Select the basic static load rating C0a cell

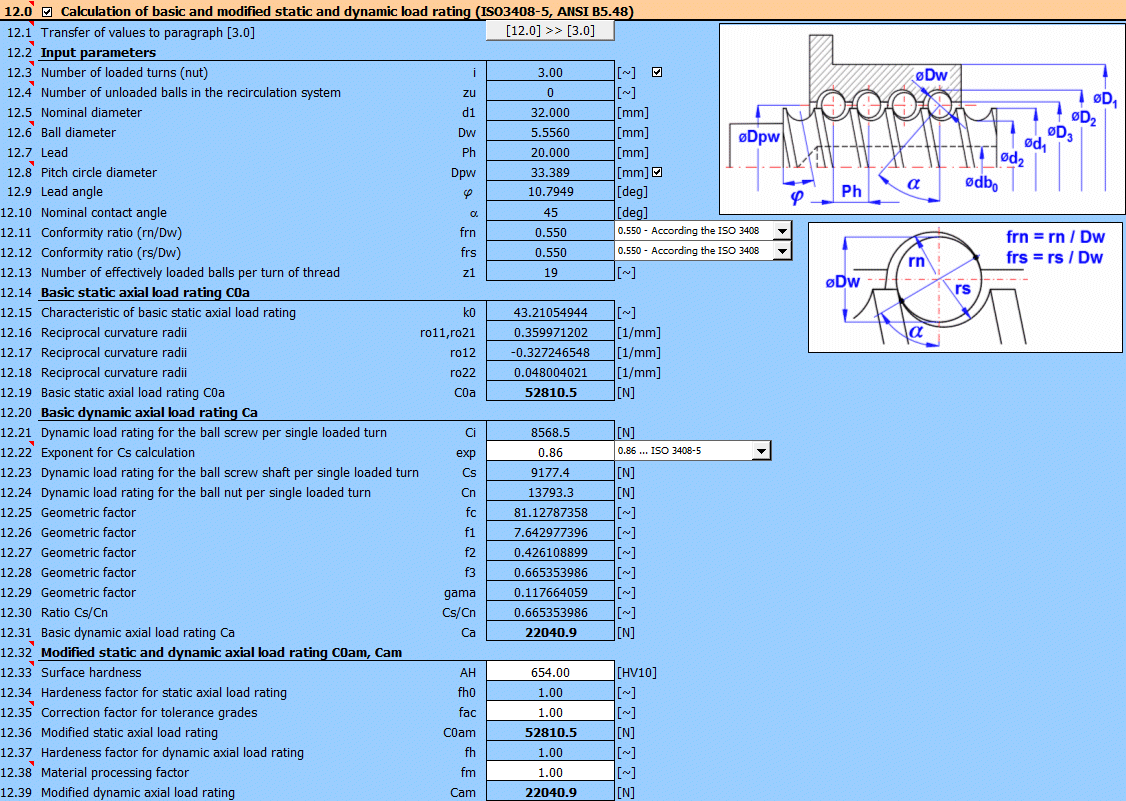[x=549, y=392]
